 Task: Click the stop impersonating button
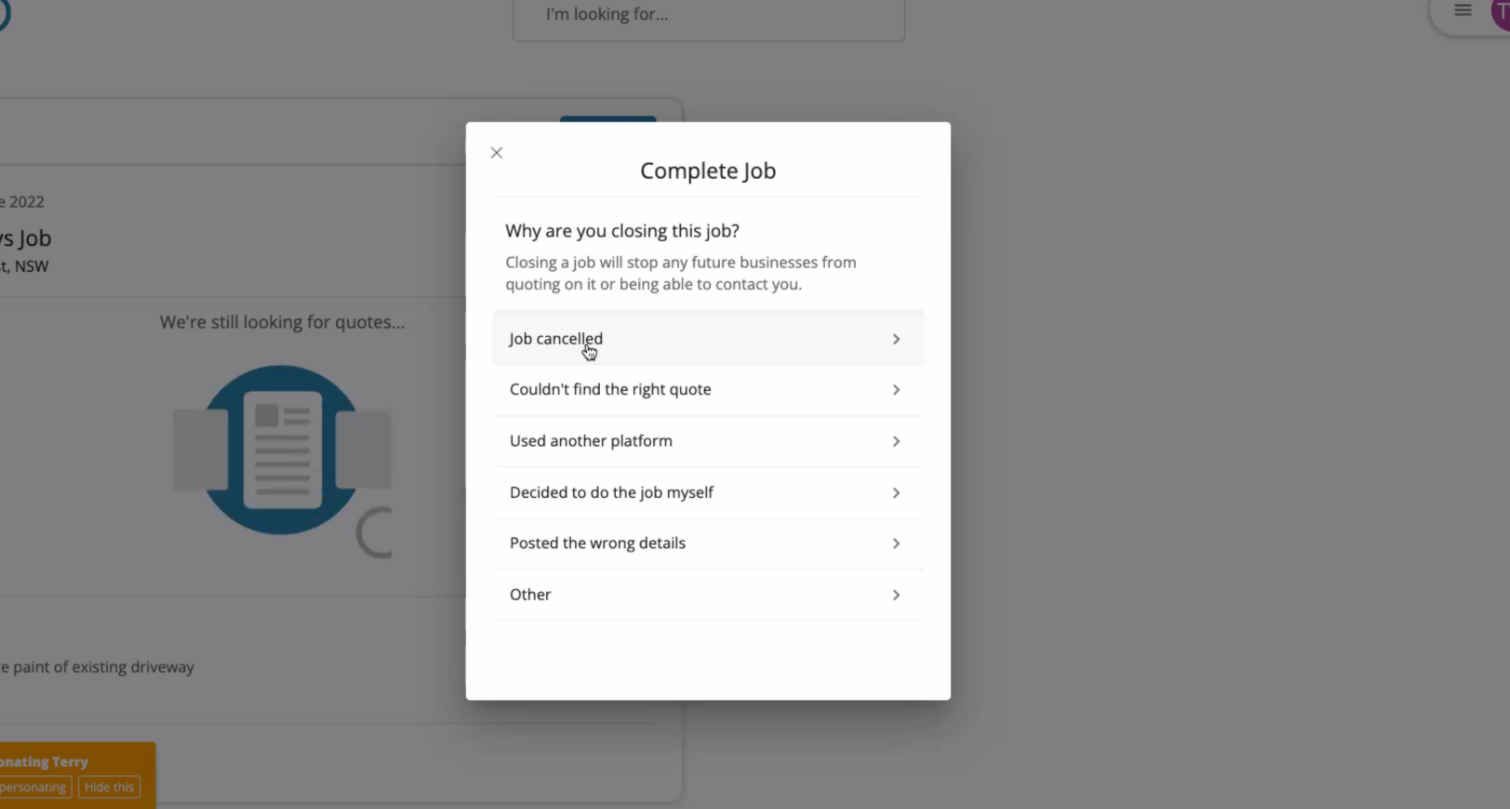(x=34, y=787)
